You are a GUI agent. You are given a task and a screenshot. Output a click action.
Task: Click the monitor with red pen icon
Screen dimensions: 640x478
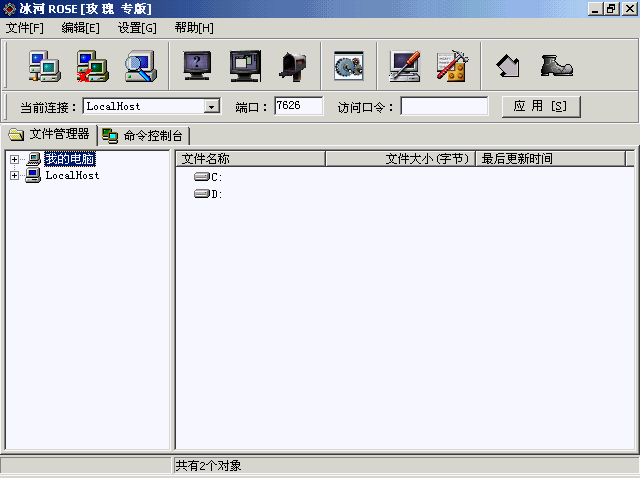(405, 66)
